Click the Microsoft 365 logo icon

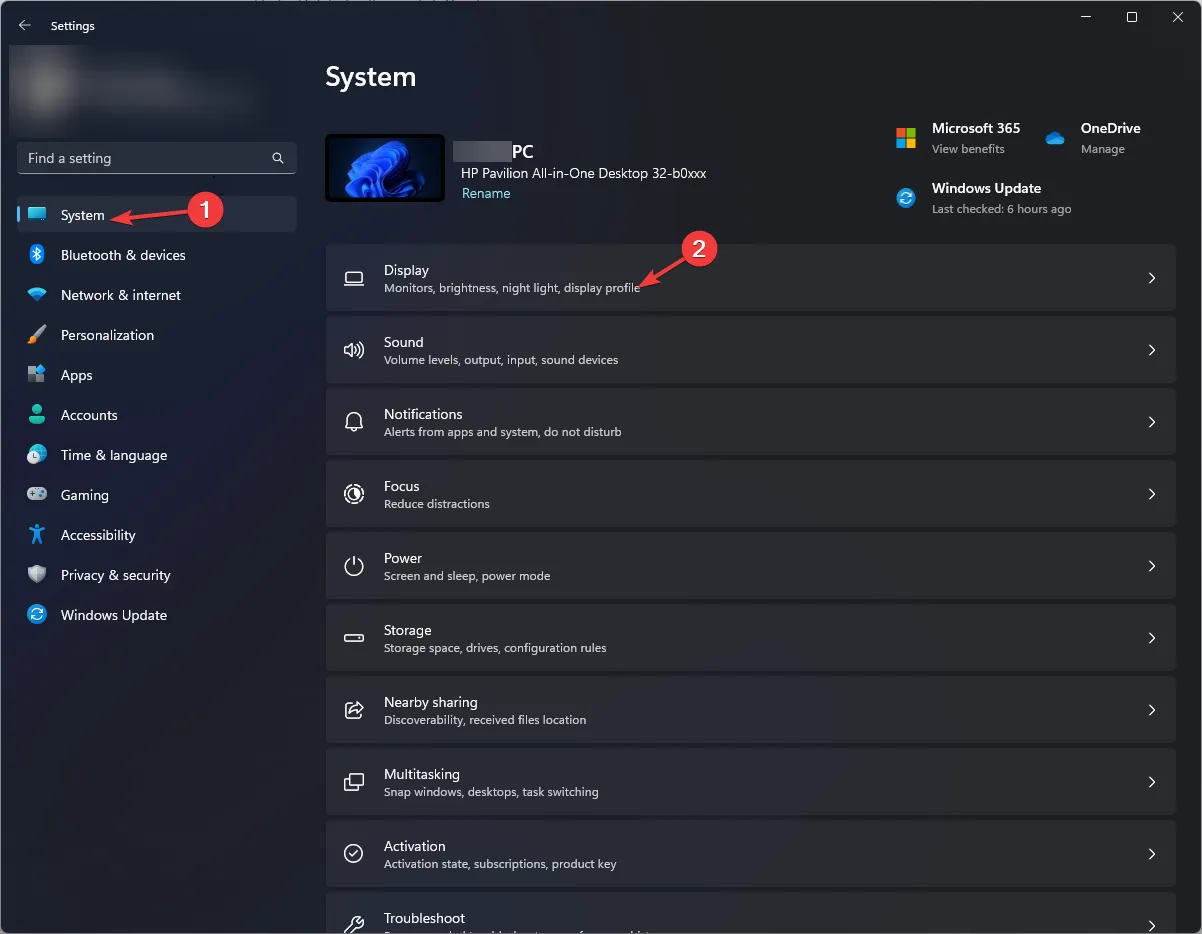[x=906, y=138]
